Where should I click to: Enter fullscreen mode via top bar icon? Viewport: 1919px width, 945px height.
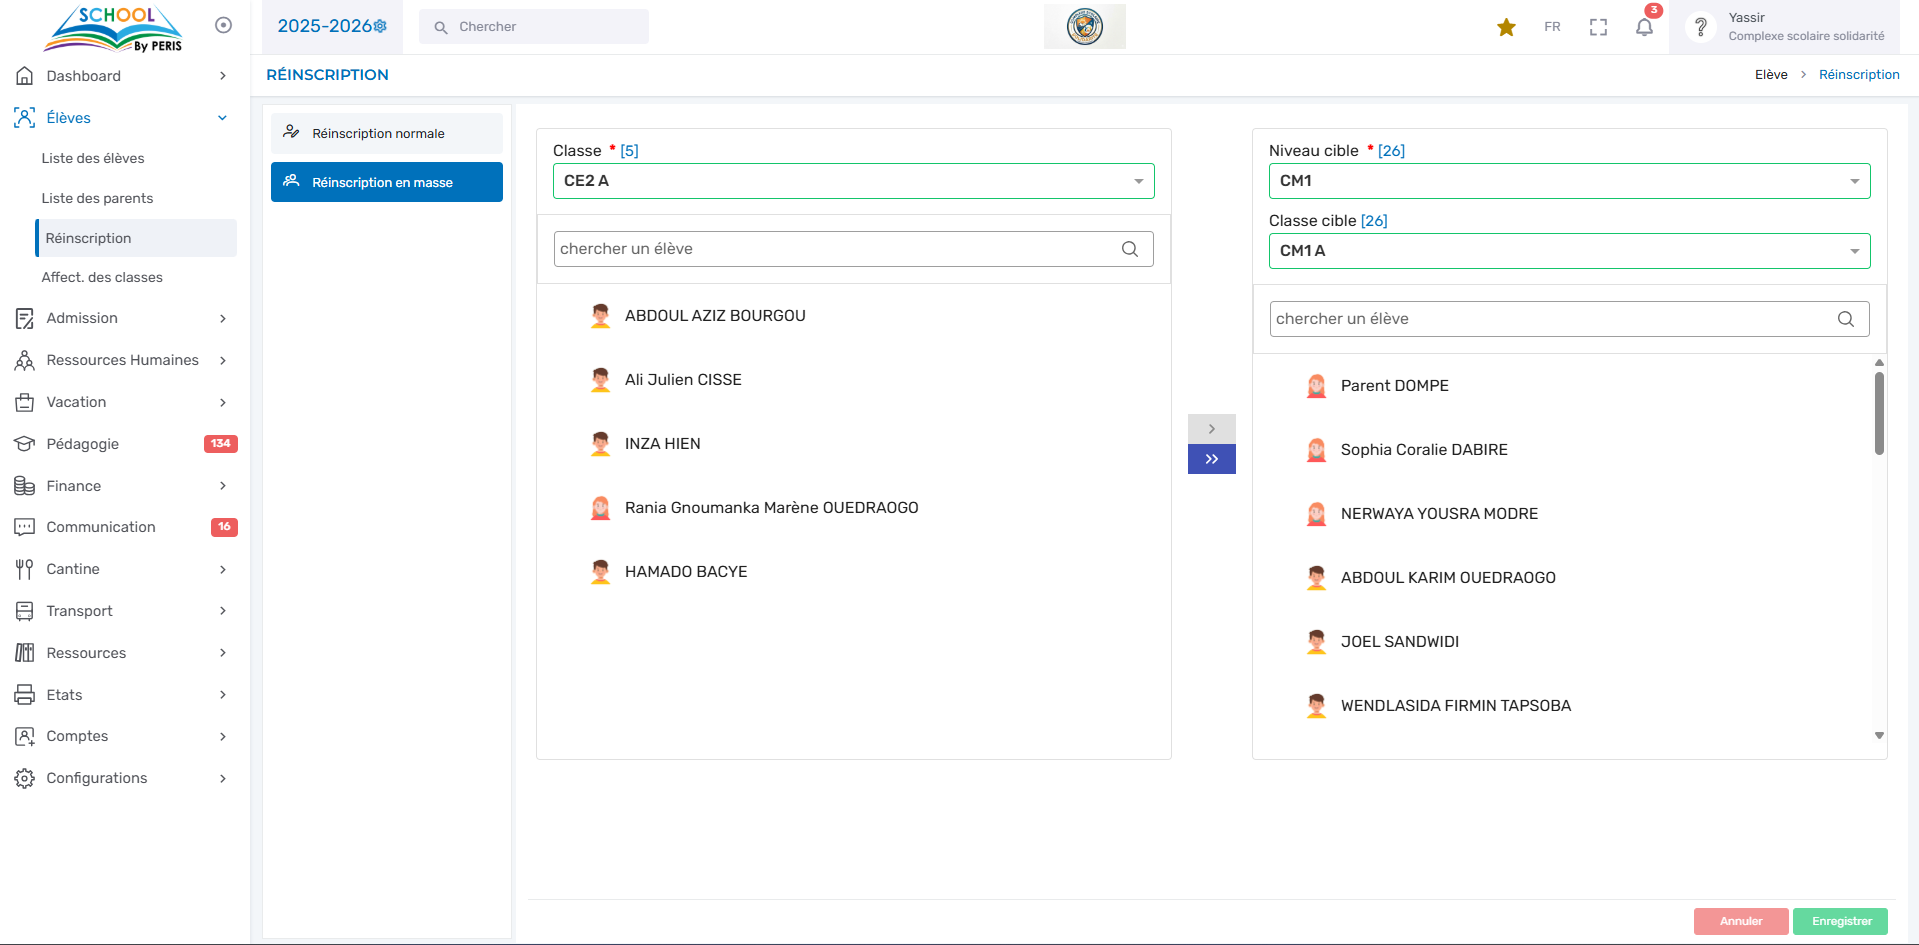point(1598,27)
